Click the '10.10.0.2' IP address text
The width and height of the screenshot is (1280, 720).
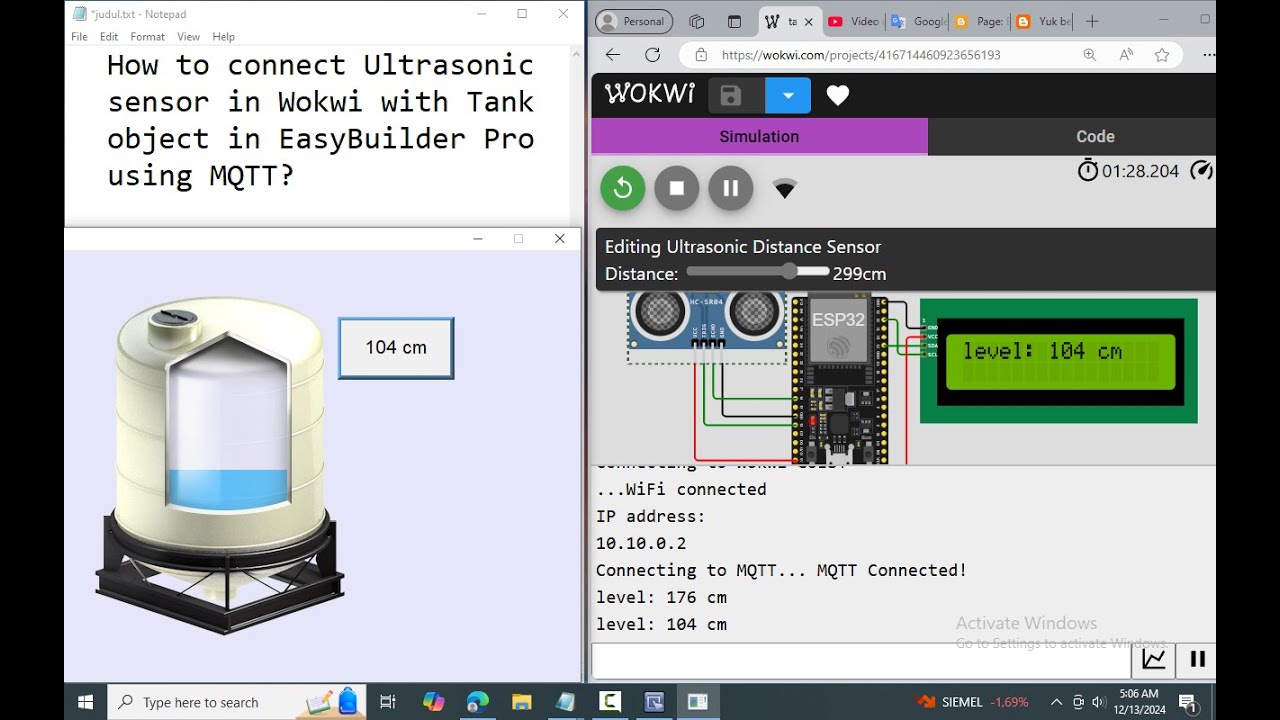pos(641,543)
